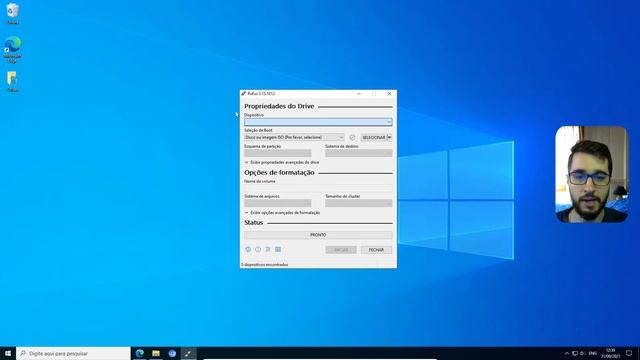Open Microsoft Edge in the taskbar
The width and height of the screenshot is (640, 360).
point(140,353)
